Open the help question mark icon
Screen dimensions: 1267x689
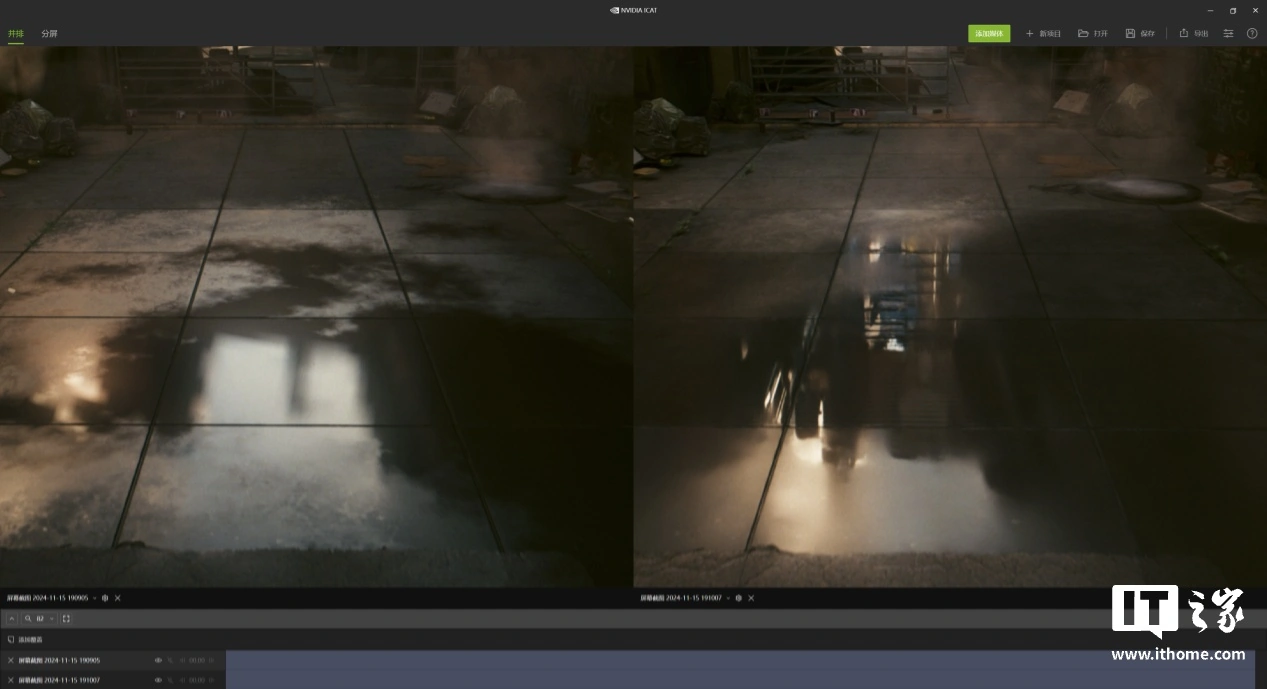pyautogui.click(x=1252, y=33)
